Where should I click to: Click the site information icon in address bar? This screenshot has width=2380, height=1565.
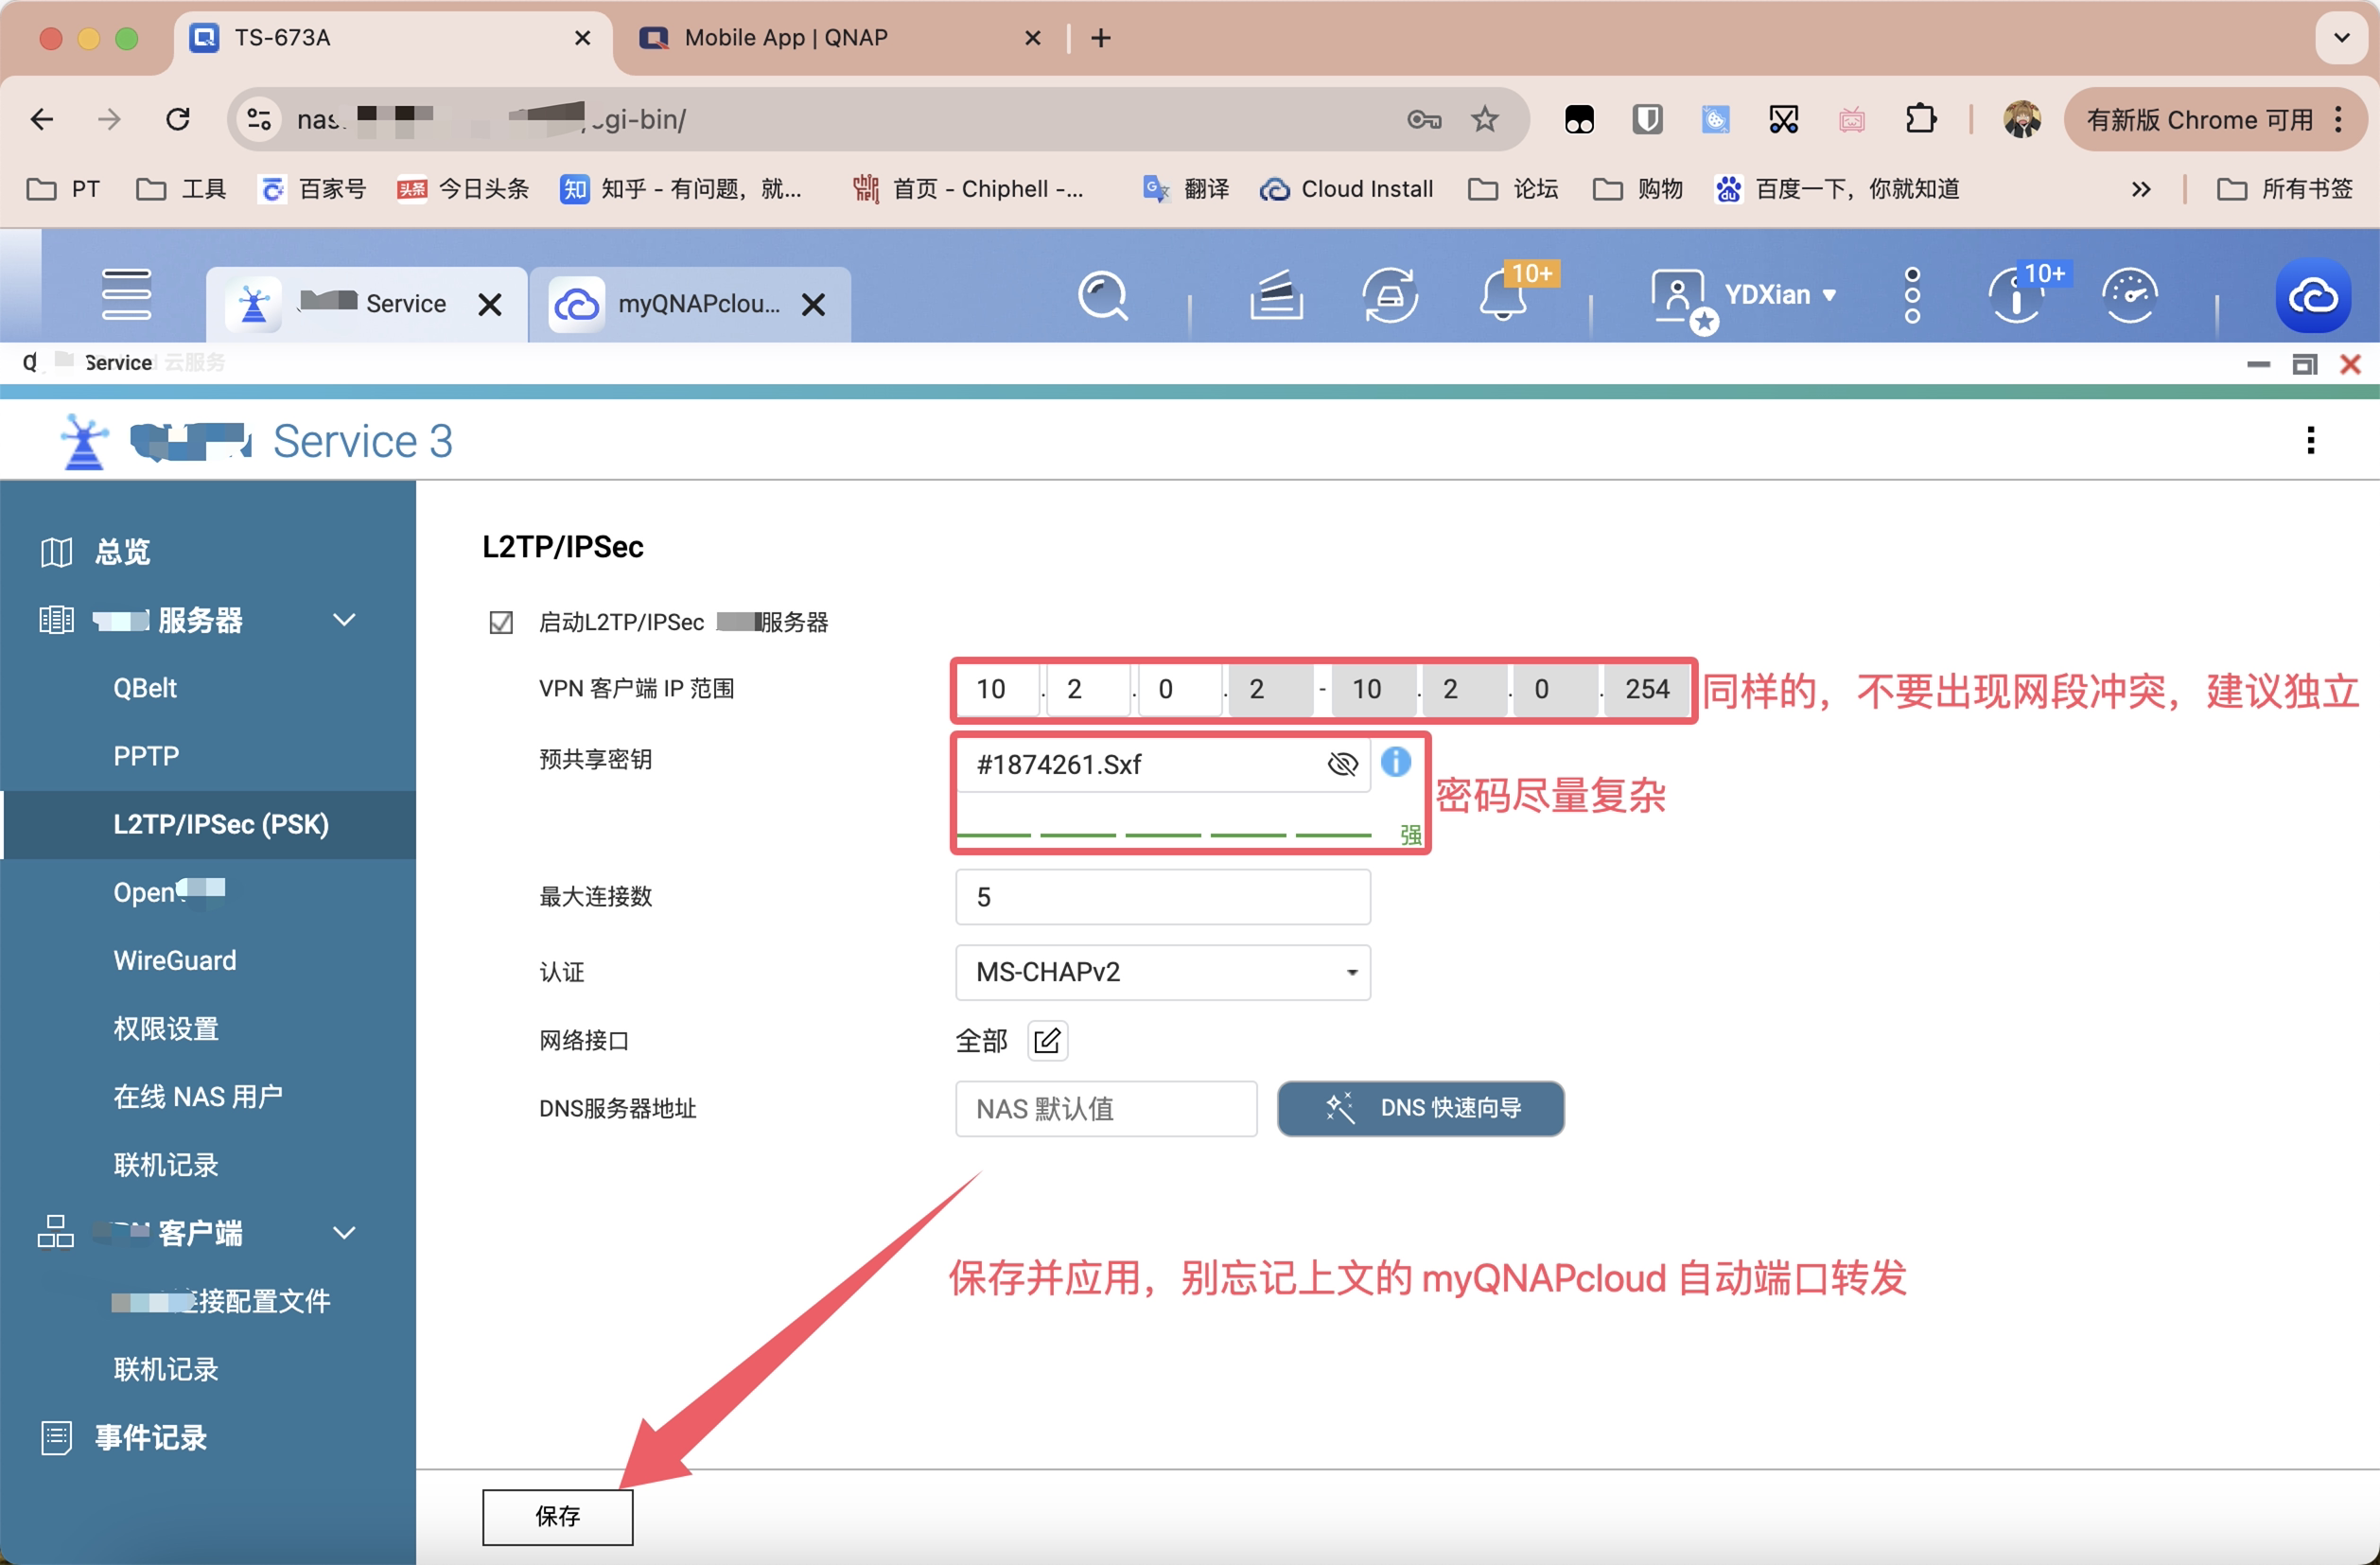258,120
